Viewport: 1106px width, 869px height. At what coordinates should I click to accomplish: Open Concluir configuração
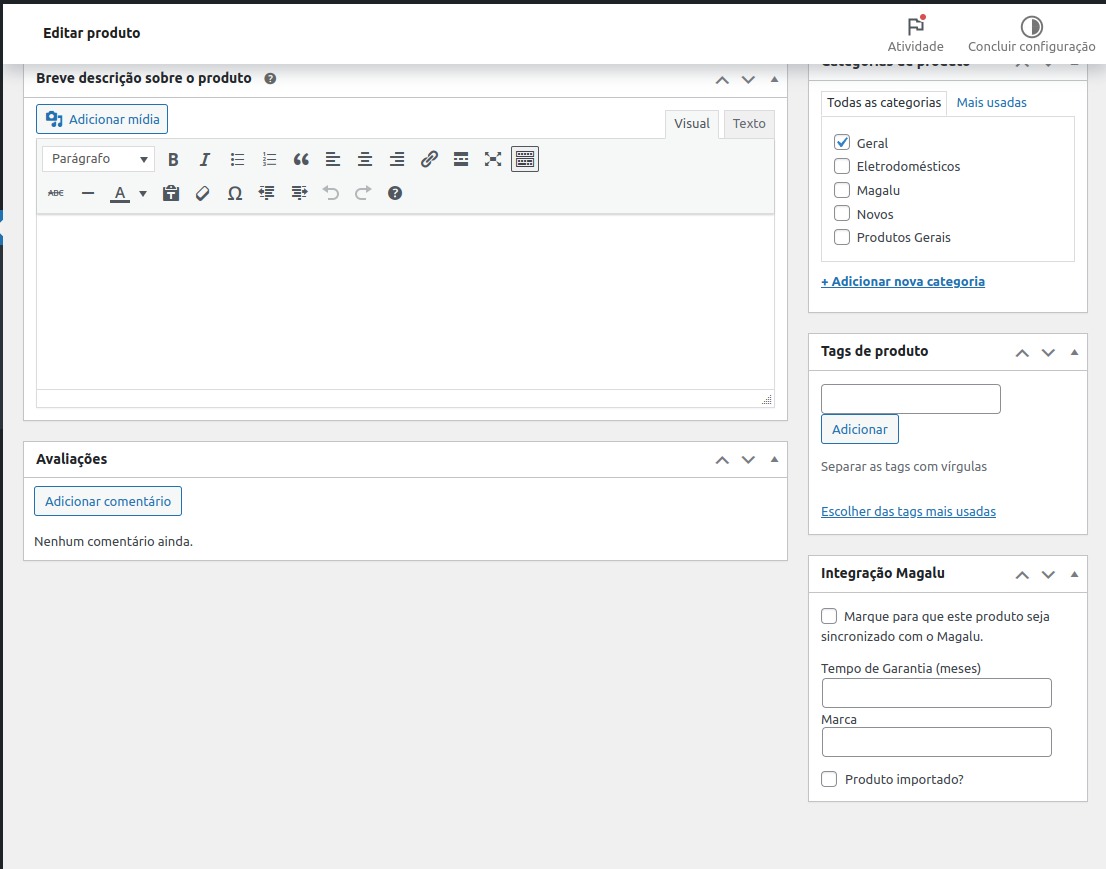click(x=1031, y=34)
